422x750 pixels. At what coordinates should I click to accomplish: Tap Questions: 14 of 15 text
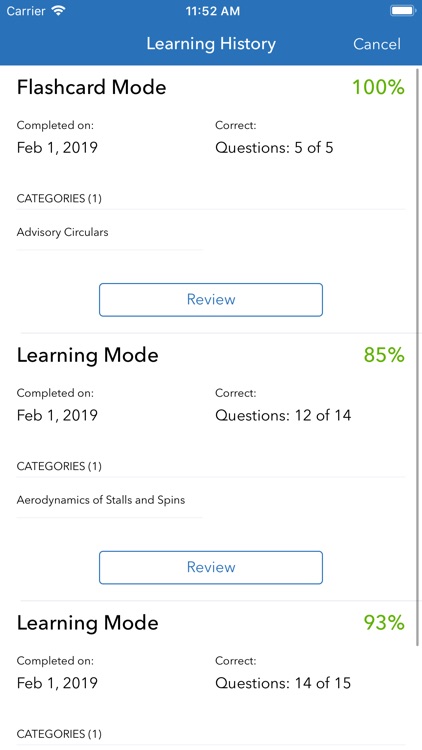283,684
